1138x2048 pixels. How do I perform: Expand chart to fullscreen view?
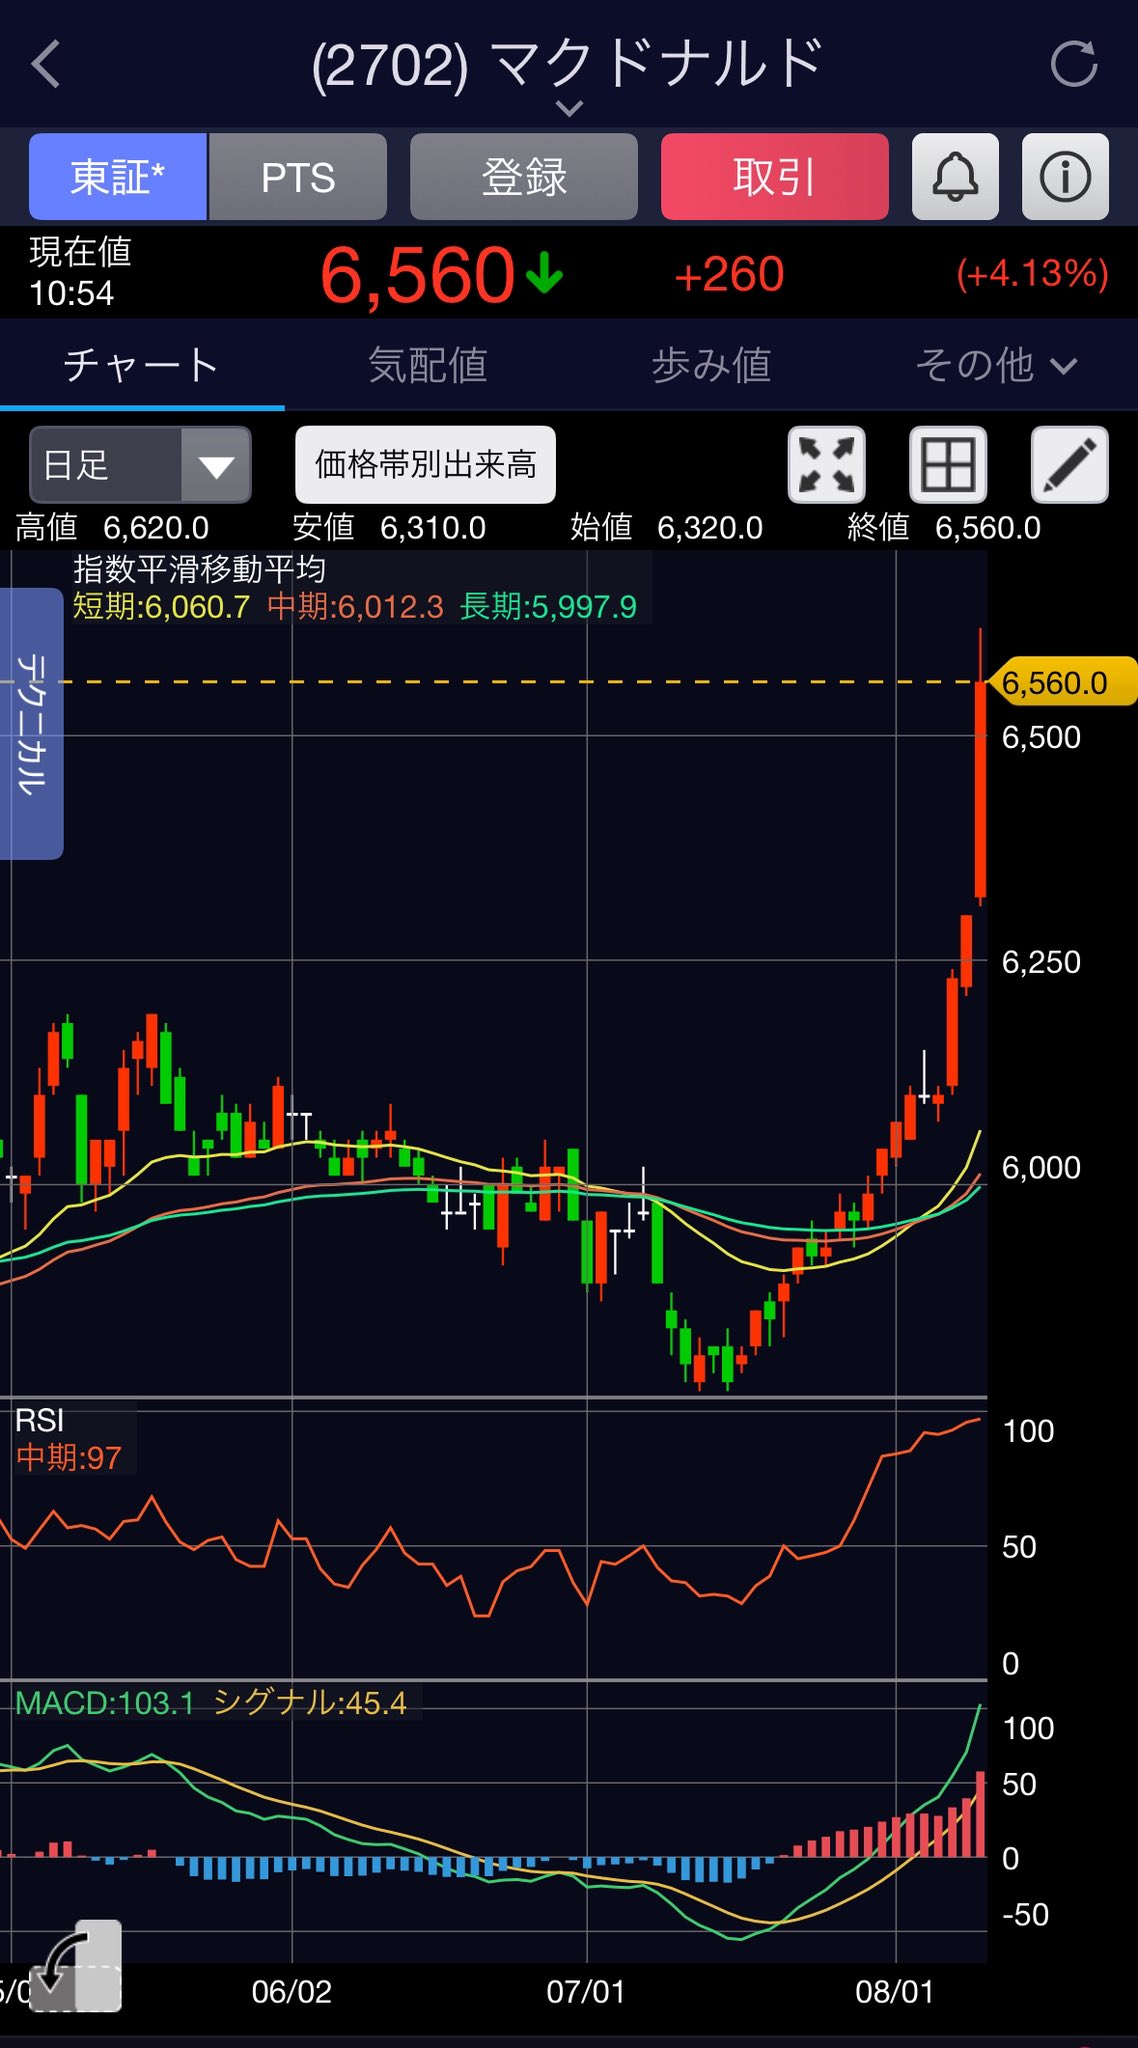click(827, 465)
